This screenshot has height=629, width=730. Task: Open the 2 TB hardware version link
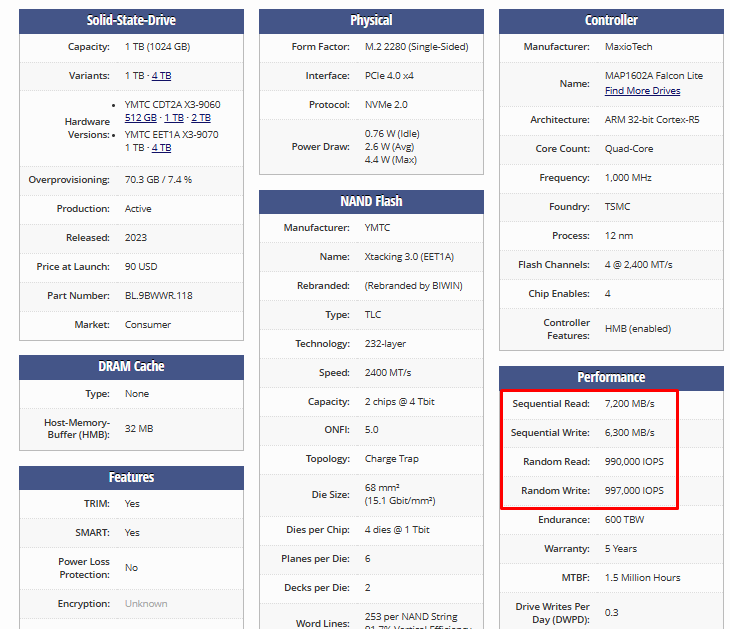pos(201,117)
